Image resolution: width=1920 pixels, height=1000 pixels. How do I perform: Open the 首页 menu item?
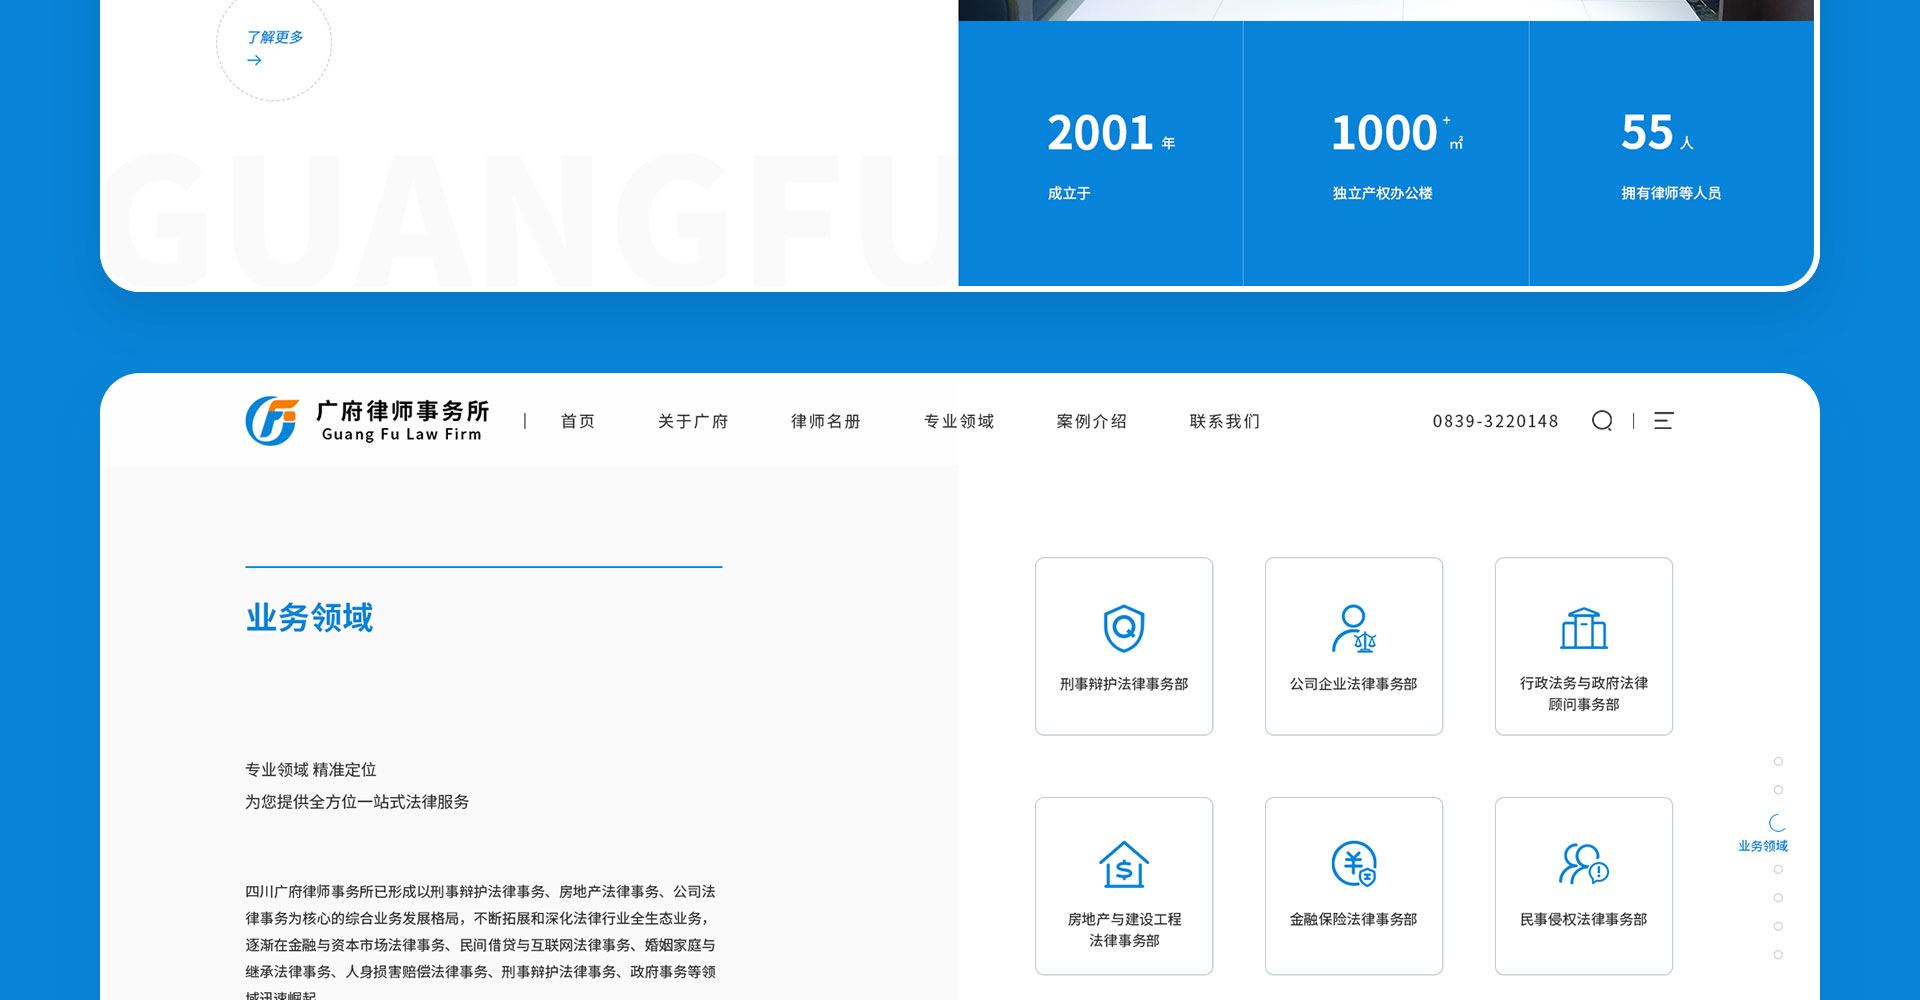578,422
